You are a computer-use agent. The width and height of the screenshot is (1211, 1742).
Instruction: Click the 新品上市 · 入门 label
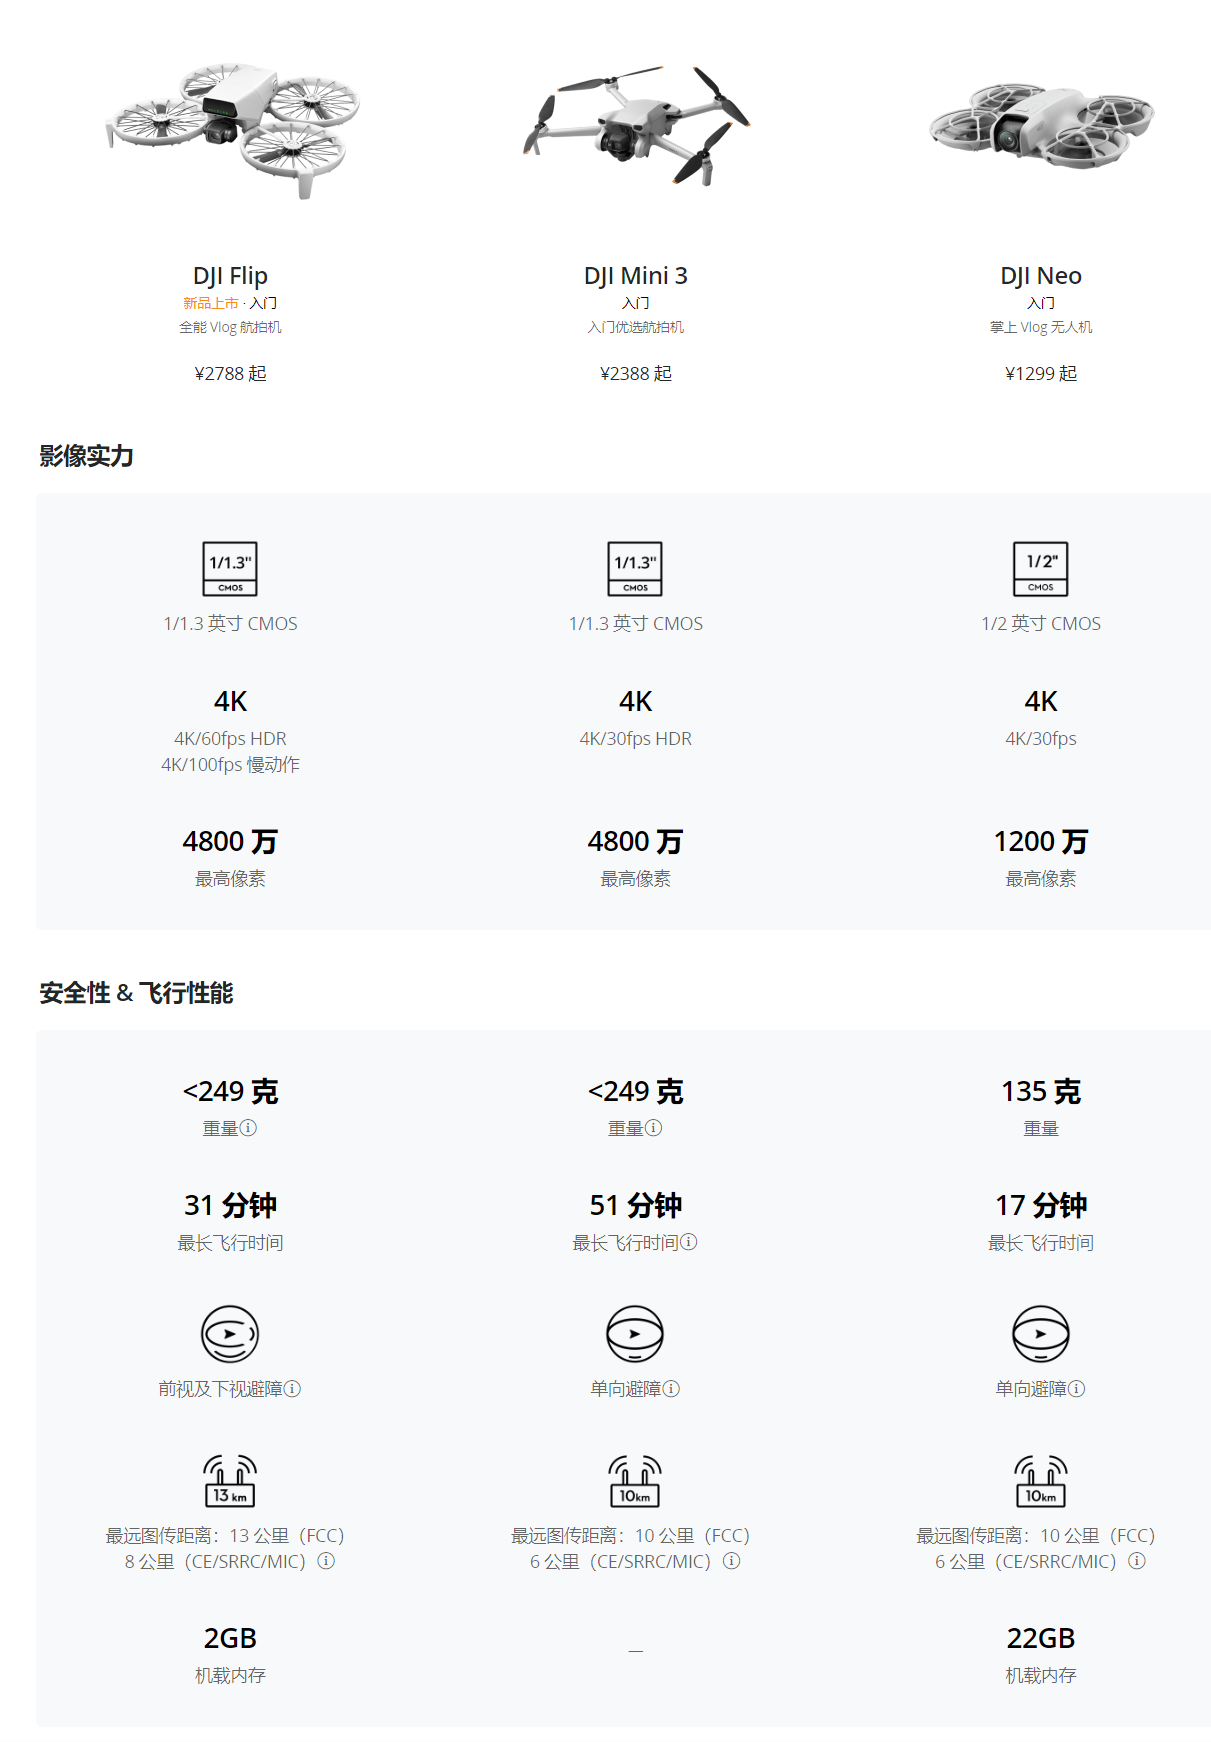tap(230, 303)
